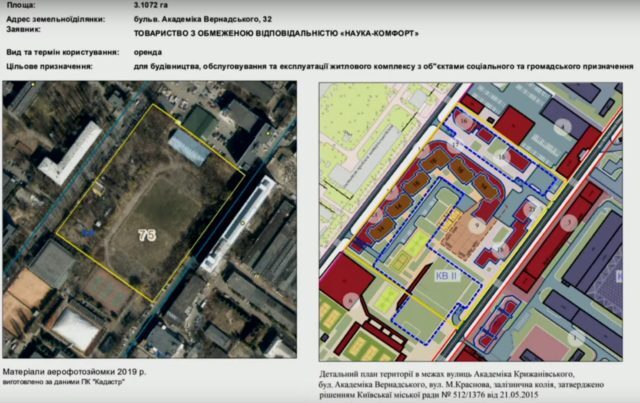Click the orange clay courts on aerial photo
Screen dimensions: 640x403
28,289
